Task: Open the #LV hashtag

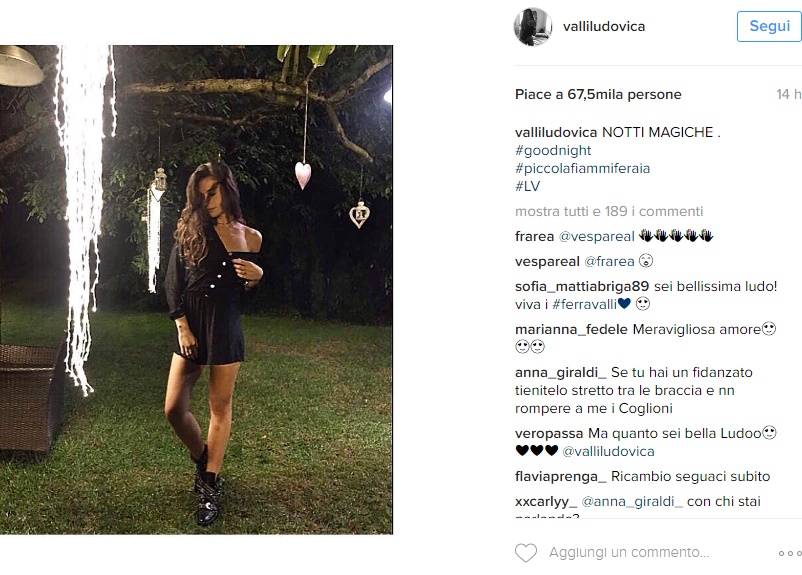Action: [x=527, y=186]
